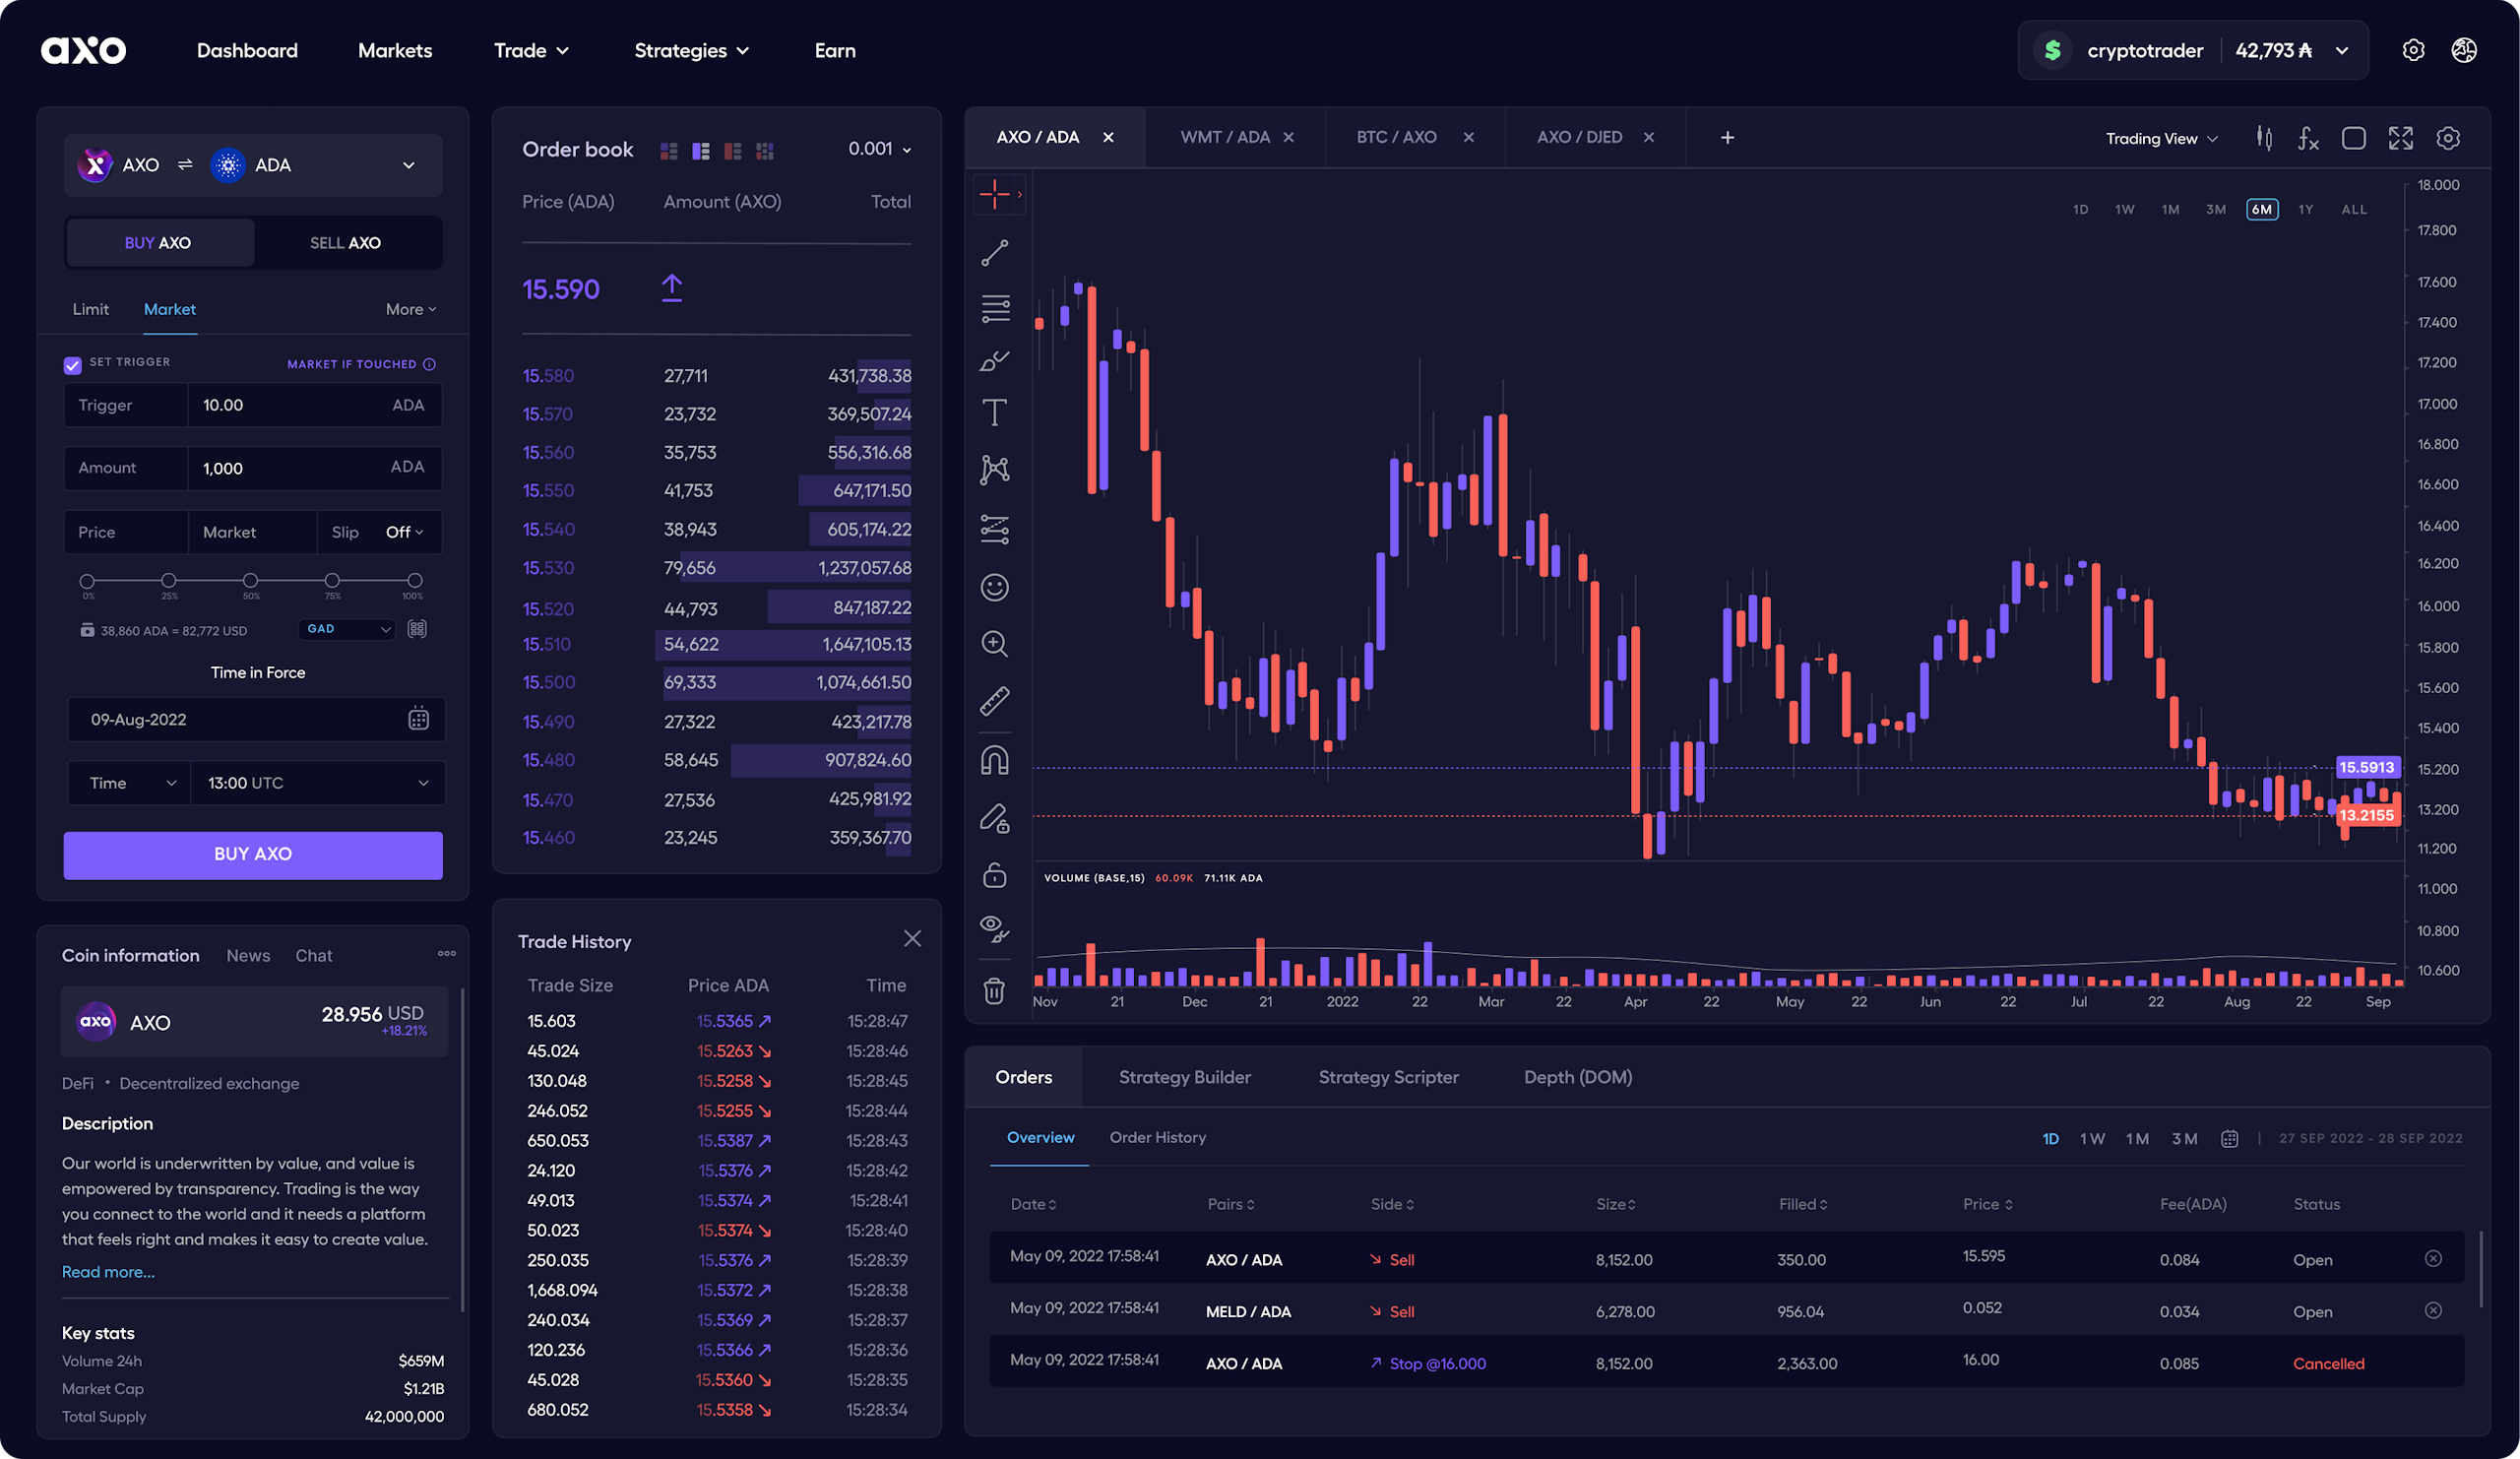Switch to Order History sub-tab
The height and width of the screenshot is (1459, 2520).
(x=1158, y=1138)
